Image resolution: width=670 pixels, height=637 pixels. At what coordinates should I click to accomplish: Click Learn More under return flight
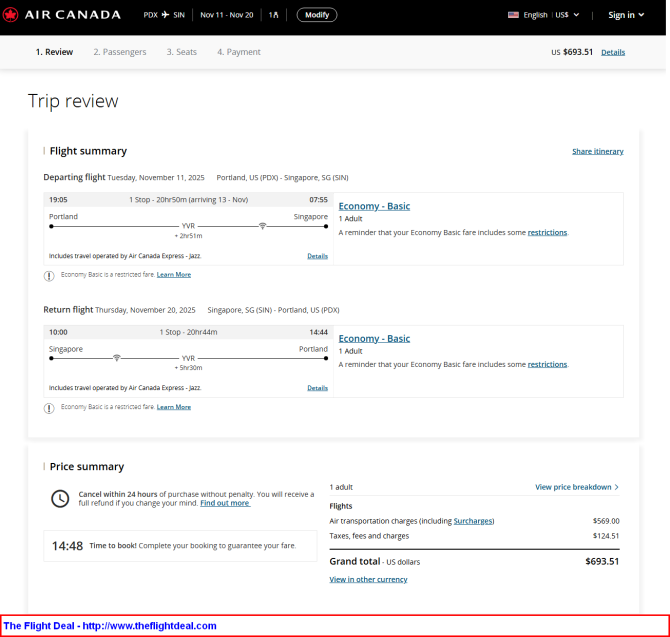pyautogui.click(x=173, y=407)
